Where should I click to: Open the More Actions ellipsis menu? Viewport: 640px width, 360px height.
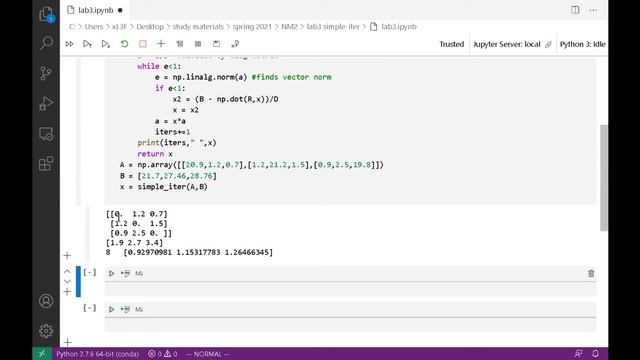coord(593,10)
